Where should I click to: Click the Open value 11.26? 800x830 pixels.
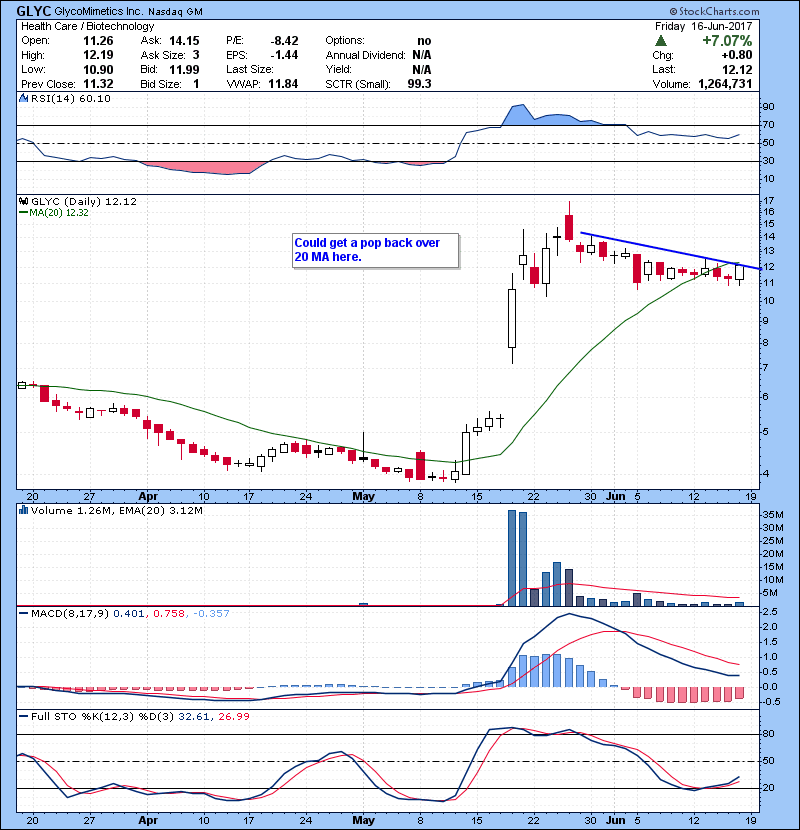click(98, 41)
